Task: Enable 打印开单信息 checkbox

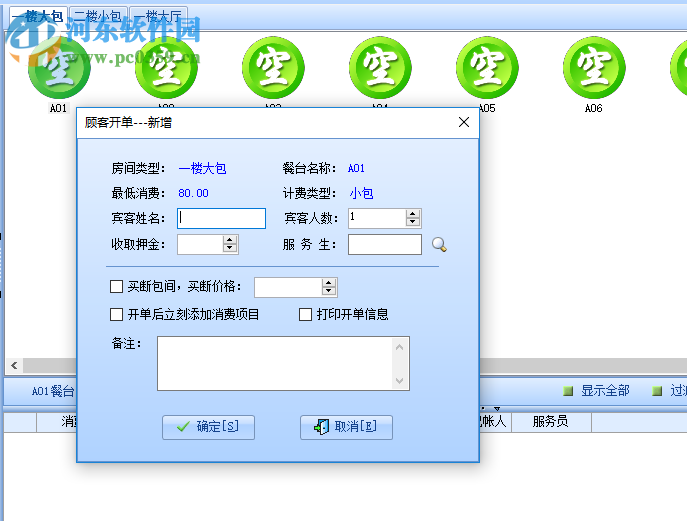Action: pyautogui.click(x=305, y=314)
